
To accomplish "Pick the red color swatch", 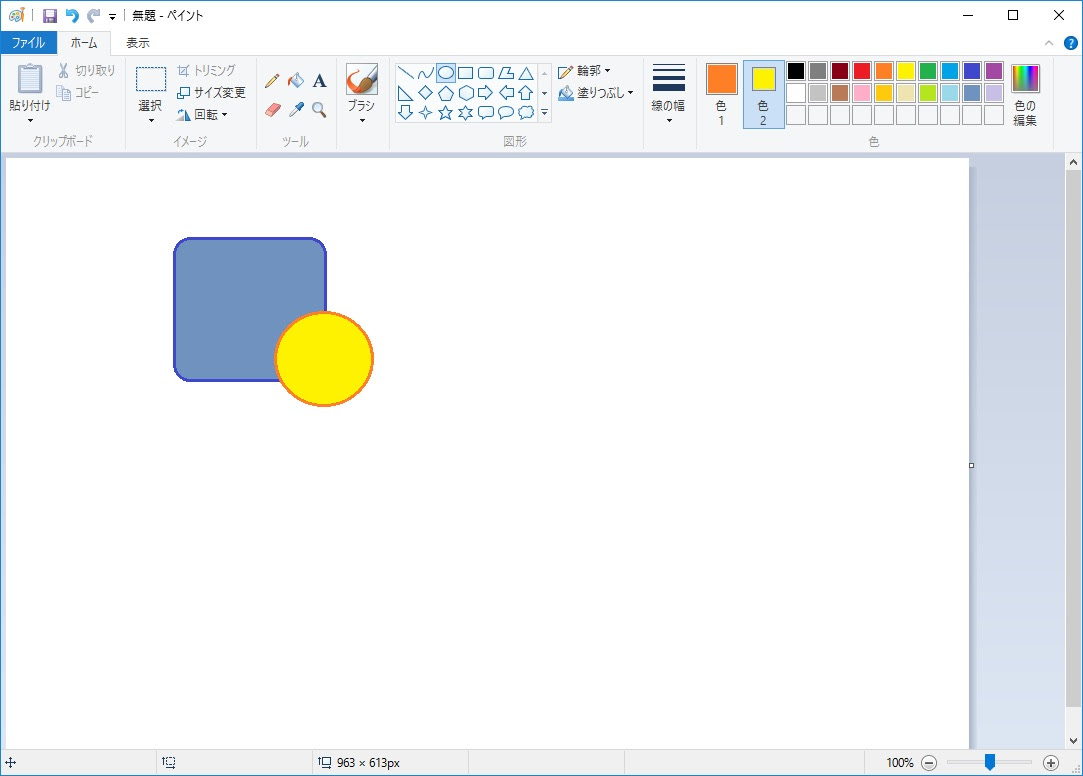I will tap(862, 70).
